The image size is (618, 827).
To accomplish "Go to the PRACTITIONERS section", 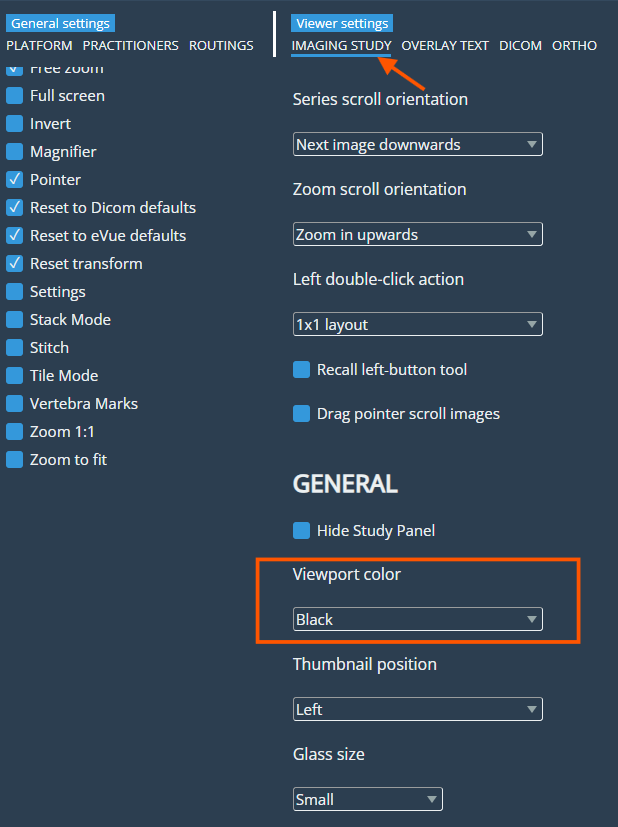I will click(130, 46).
